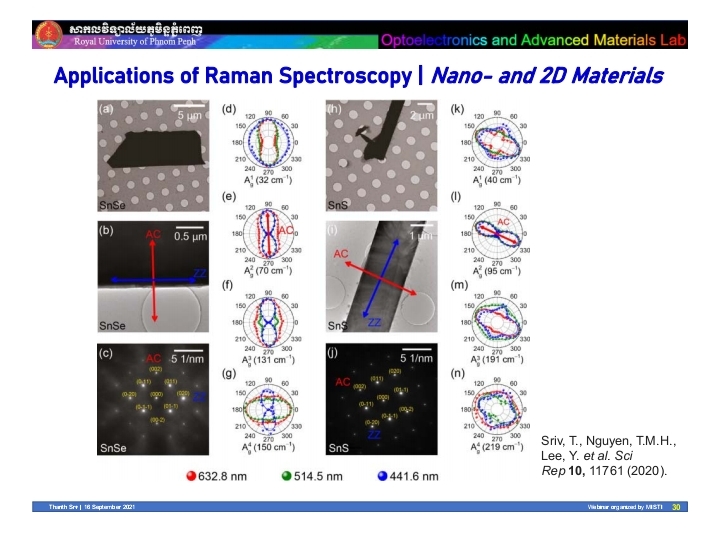The image size is (720, 540).
Task: Select the SnS diffraction pattern in panel (j)
Action: (381, 398)
